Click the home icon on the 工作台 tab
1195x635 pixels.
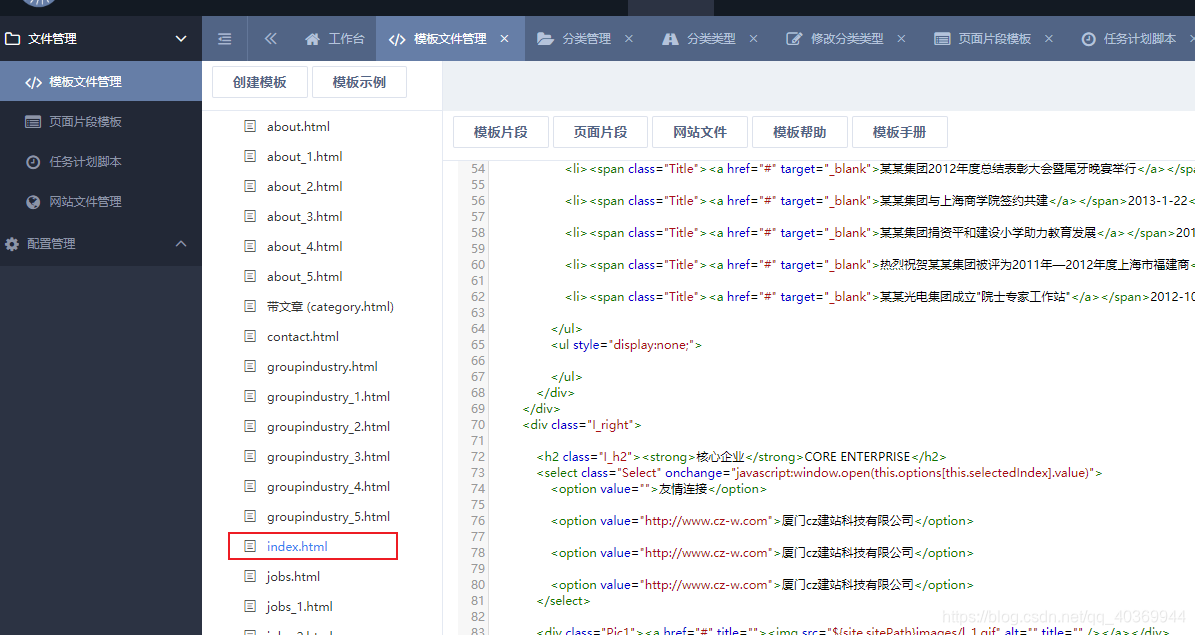(x=312, y=39)
